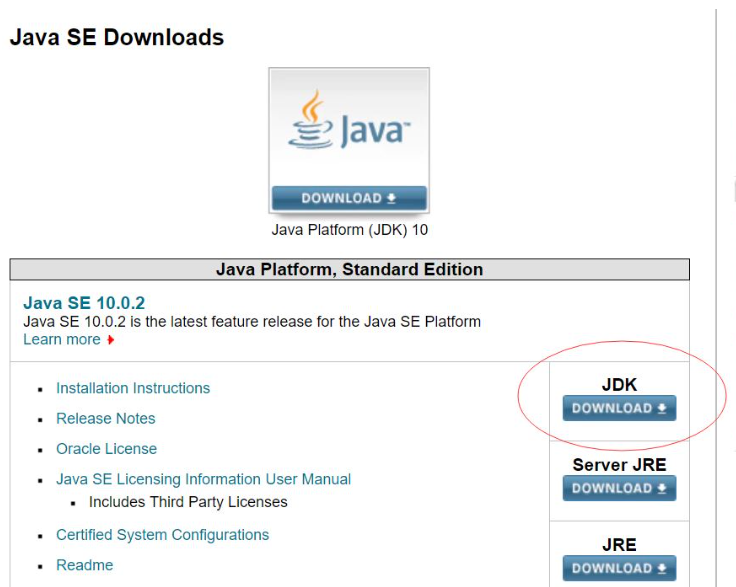Click the Includes Third Party Licenses text

(x=188, y=502)
